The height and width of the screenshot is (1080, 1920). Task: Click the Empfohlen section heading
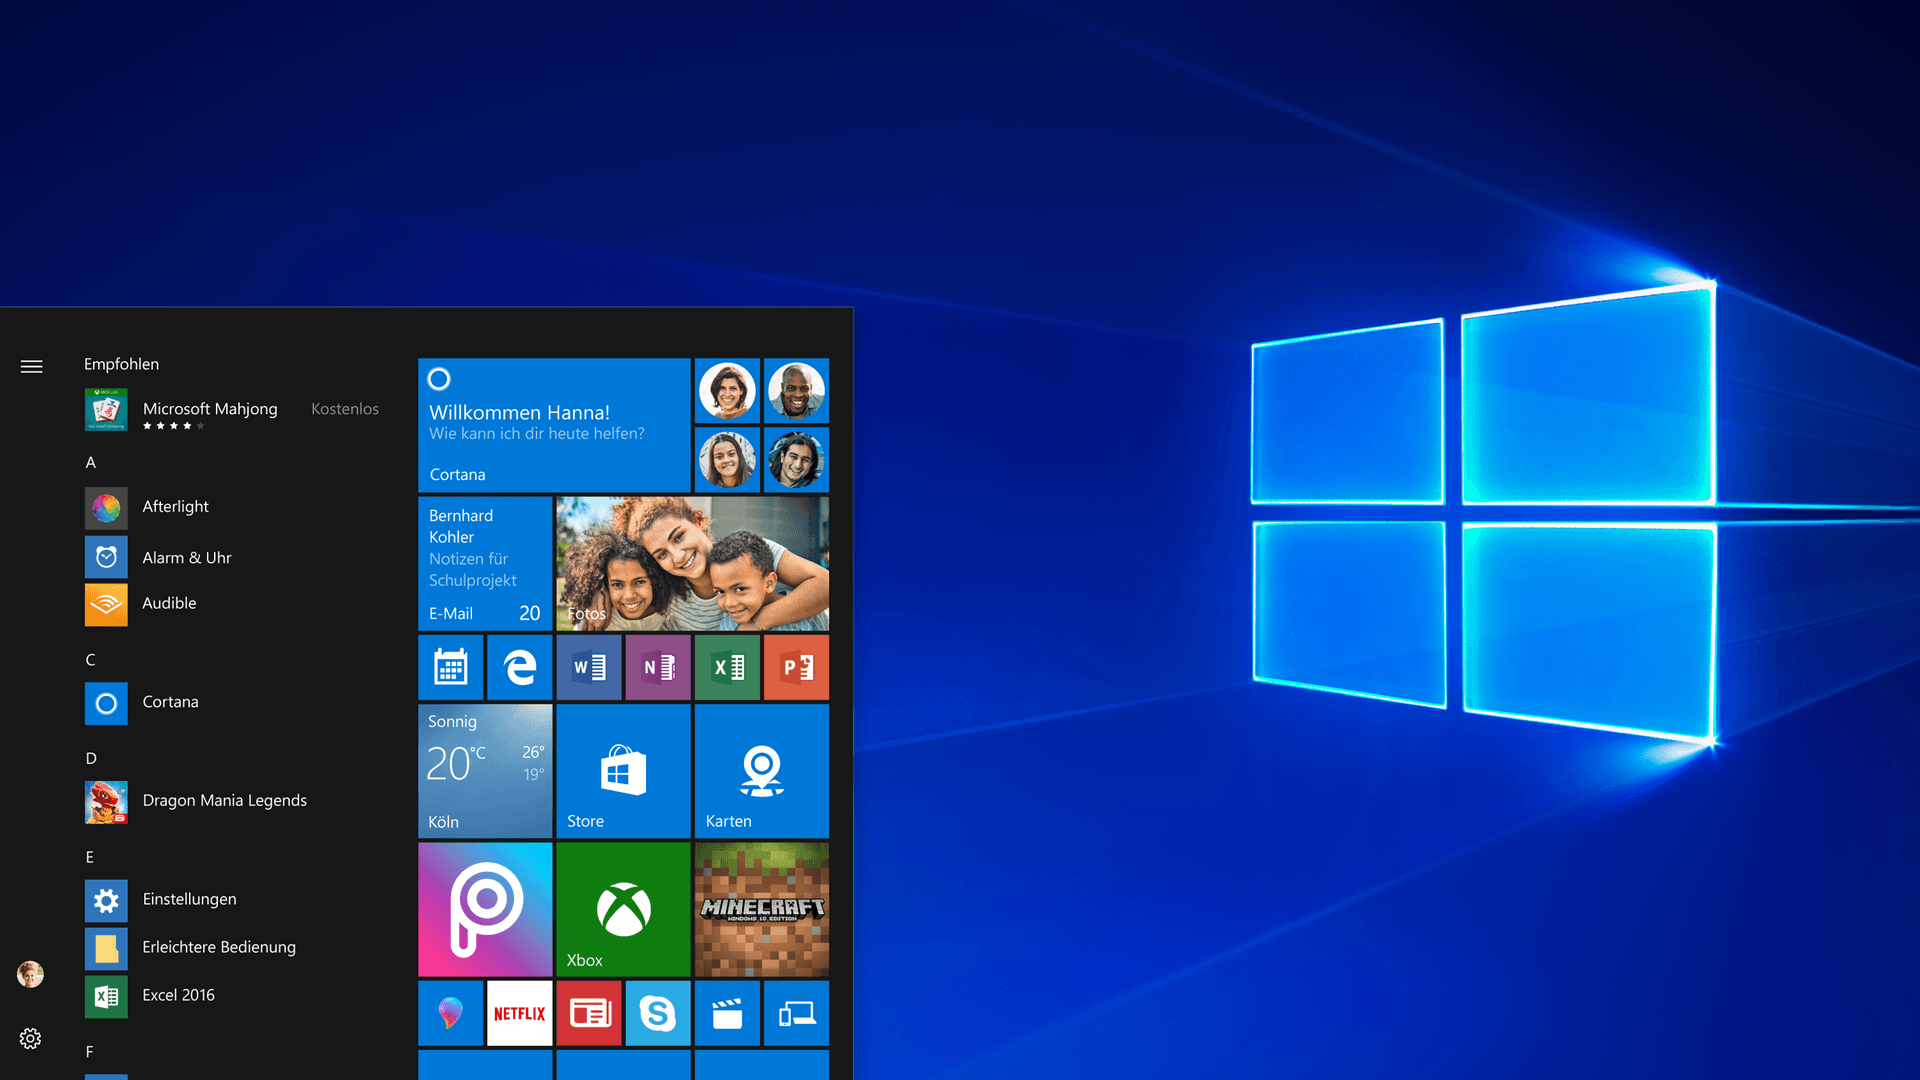tap(121, 364)
